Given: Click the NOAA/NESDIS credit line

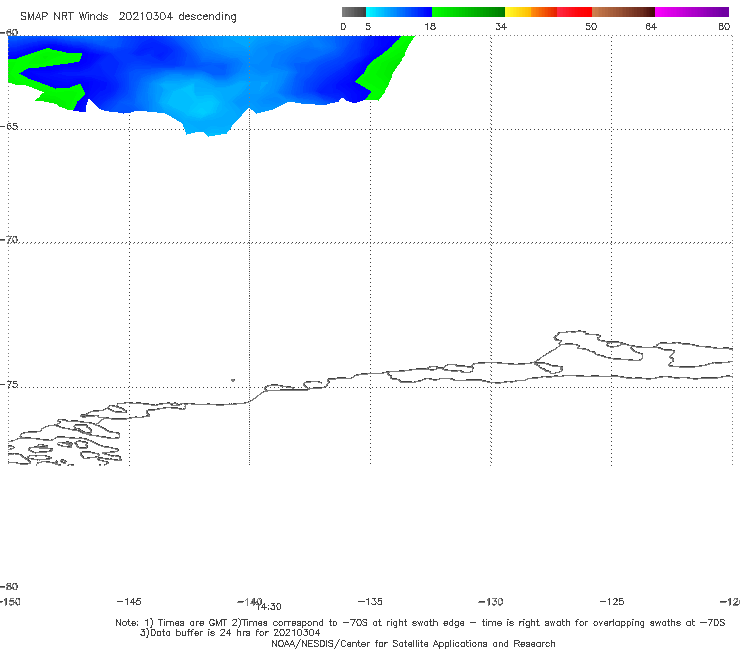Looking at the screenshot, I should click(413, 643).
